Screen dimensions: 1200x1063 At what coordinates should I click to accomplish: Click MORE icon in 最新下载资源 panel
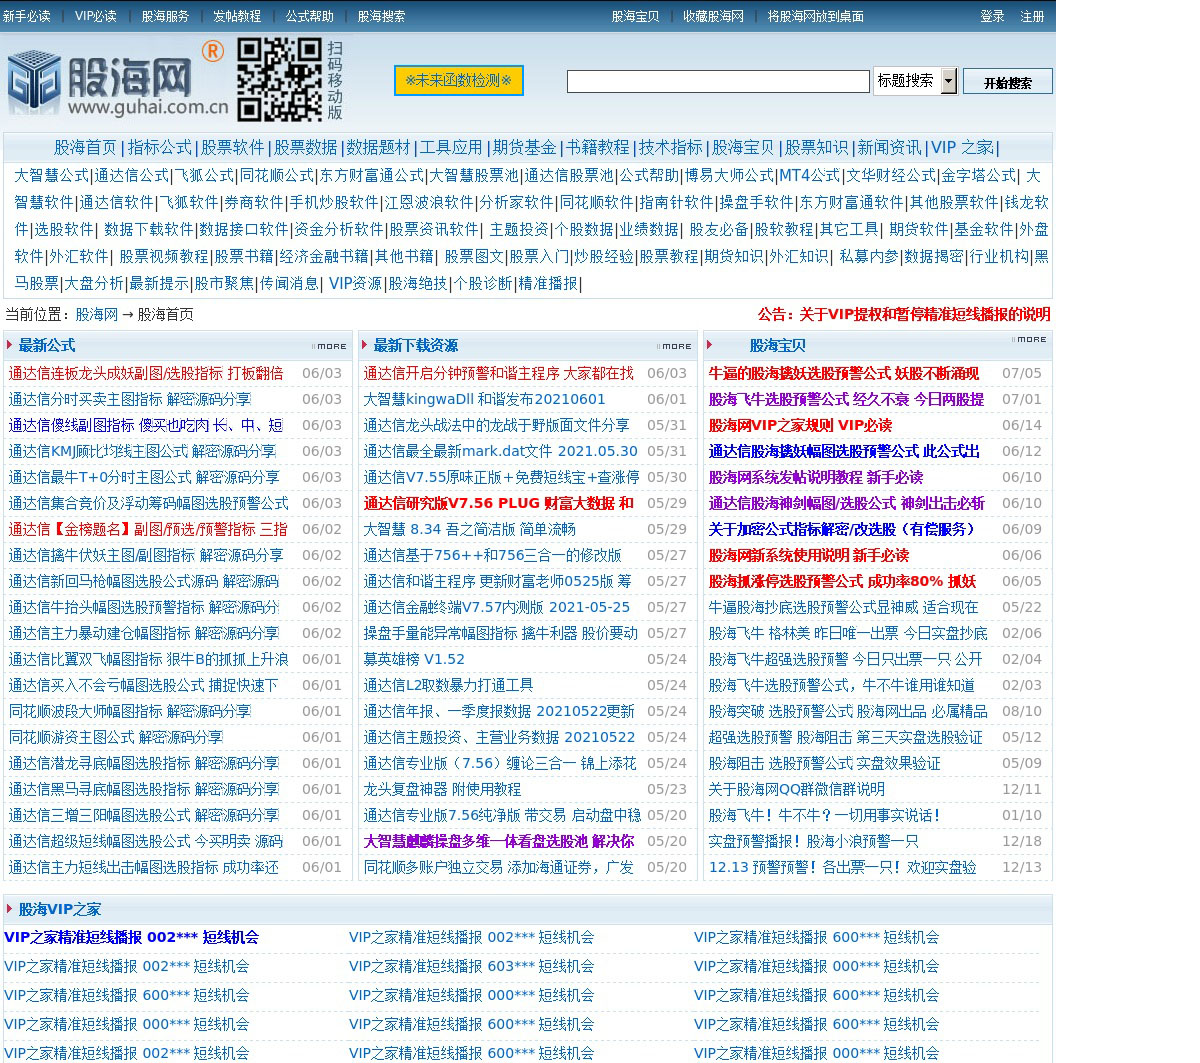[x=674, y=346]
